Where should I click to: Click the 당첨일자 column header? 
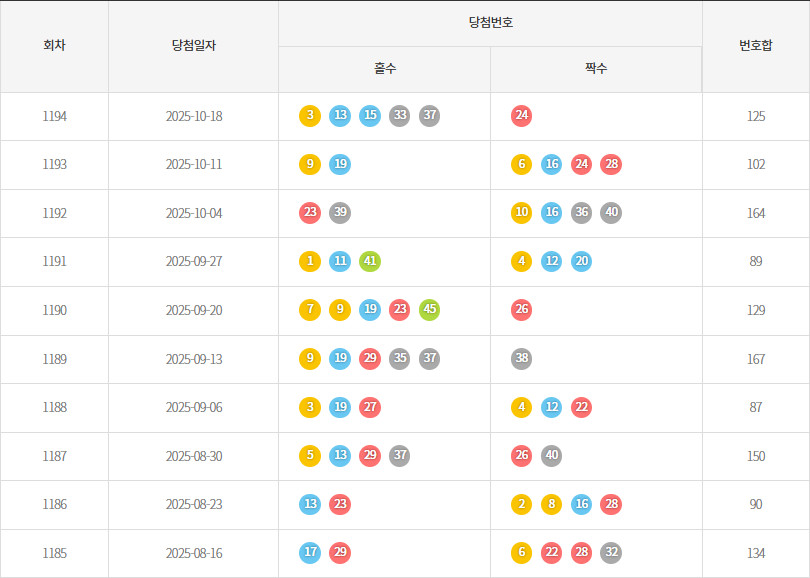coord(193,46)
